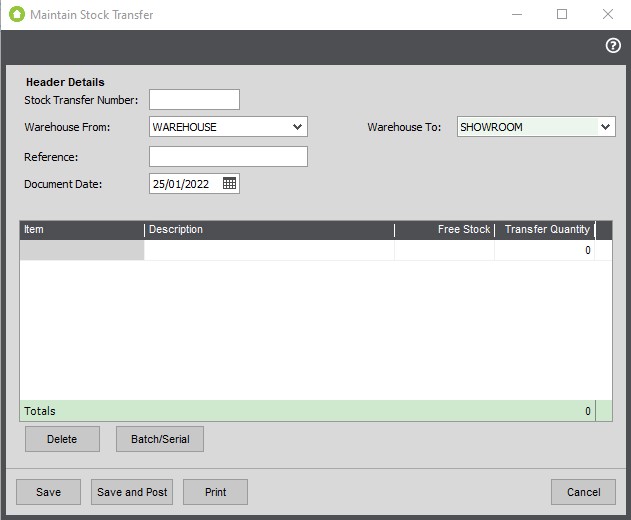Click the Transfer Quantity cell showing 0
The image size is (631, 520).
[545, 250]
